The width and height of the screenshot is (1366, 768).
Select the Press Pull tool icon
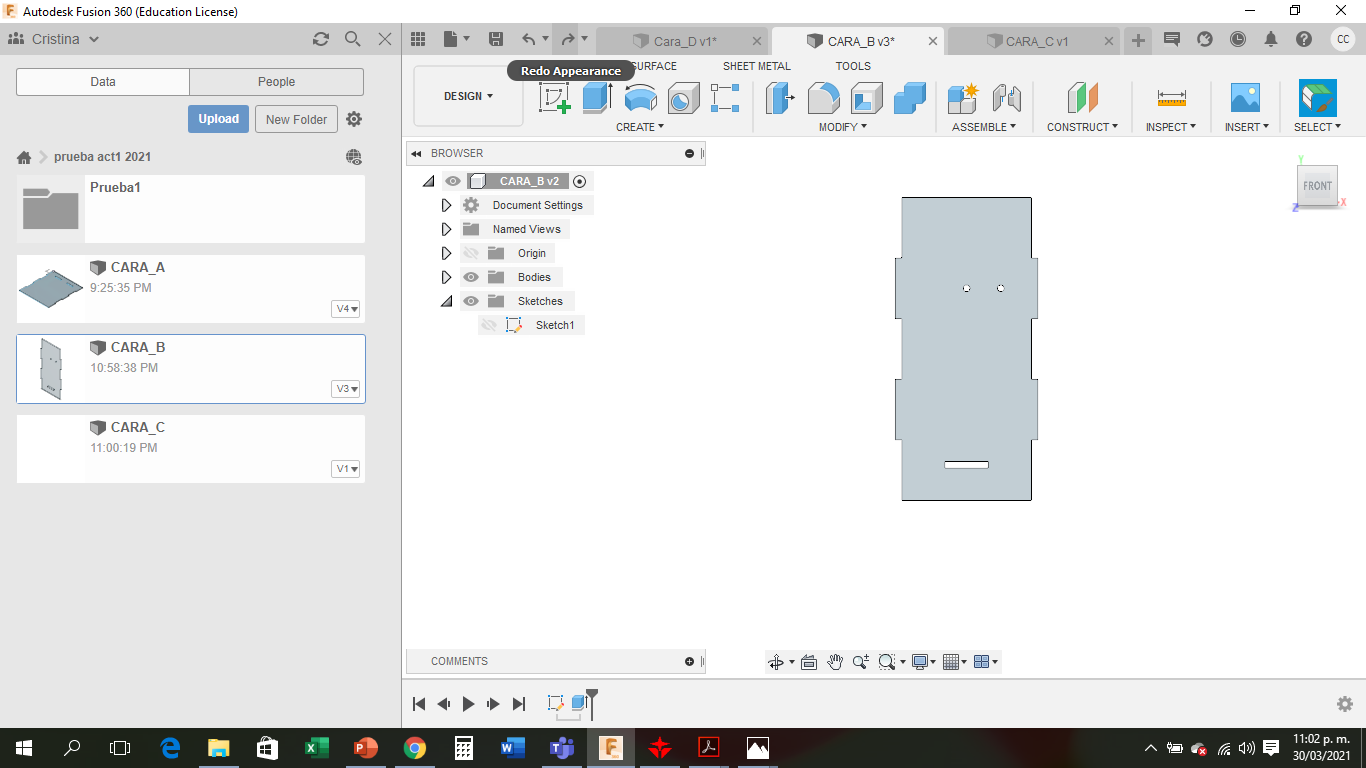(780, 98)
